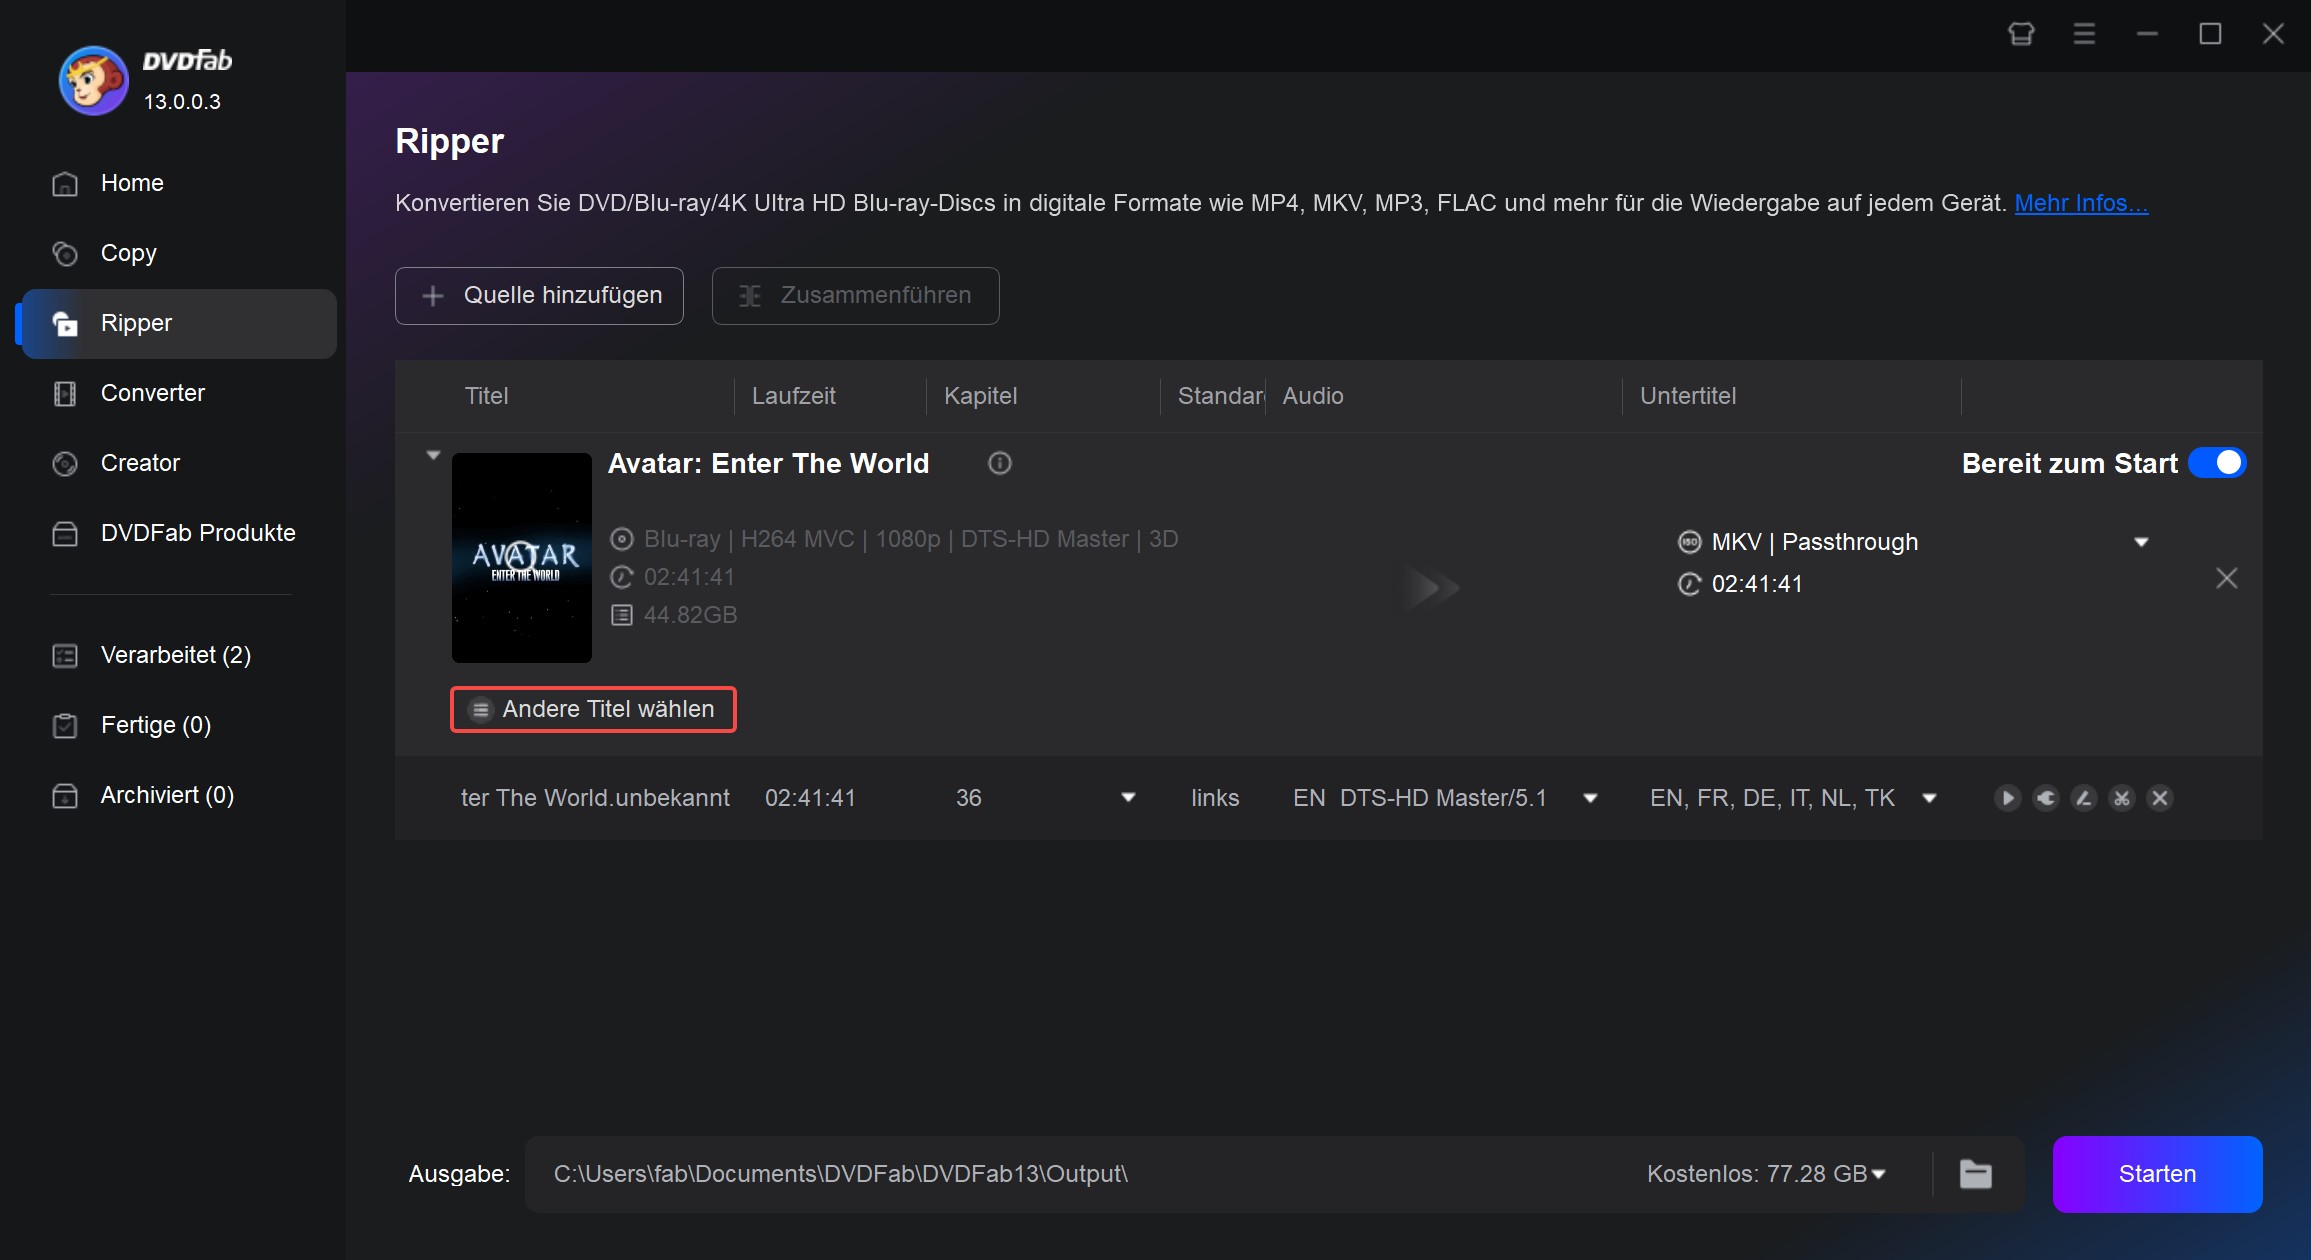
Task: Click the Titel column header
Action: pos(486,396)
